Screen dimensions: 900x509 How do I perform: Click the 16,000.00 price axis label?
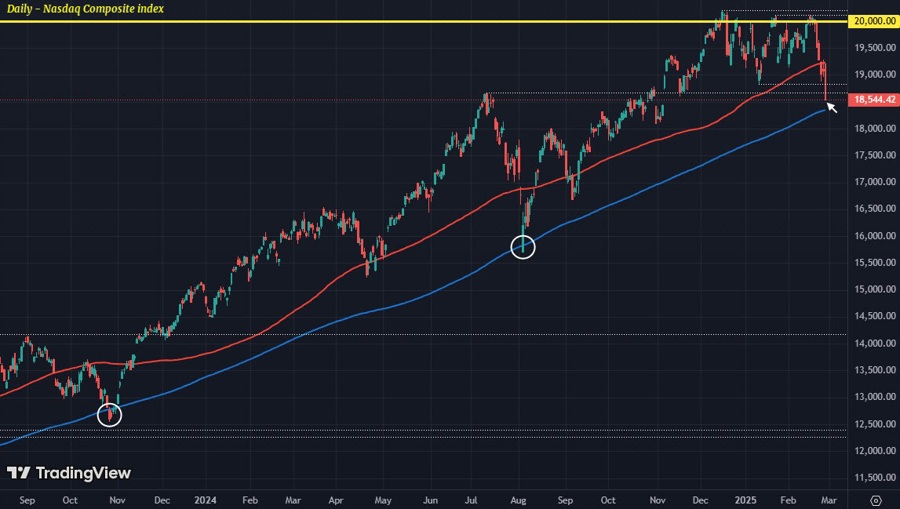(x=872, y=236)
